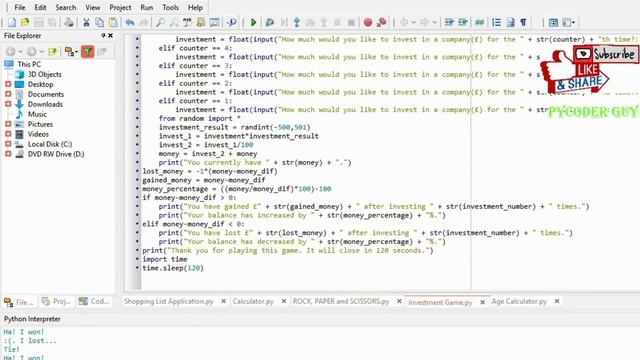The image size is (640, 360).
Task: Open the Tools menu
Action: point(170,7)
